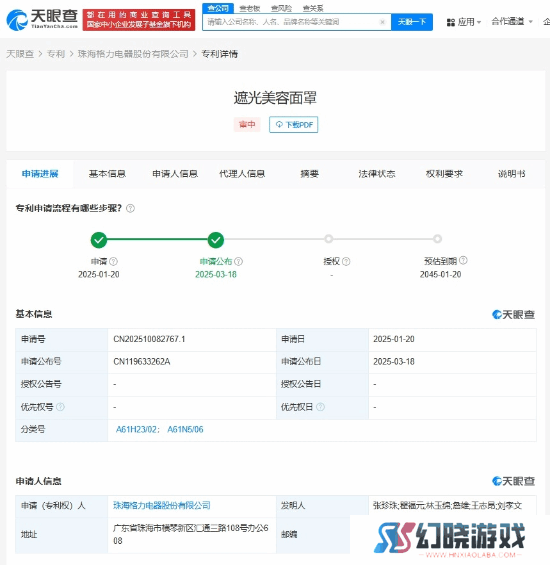
Task: Click the help icon beside 申请 step
Action: pos(114,261)
